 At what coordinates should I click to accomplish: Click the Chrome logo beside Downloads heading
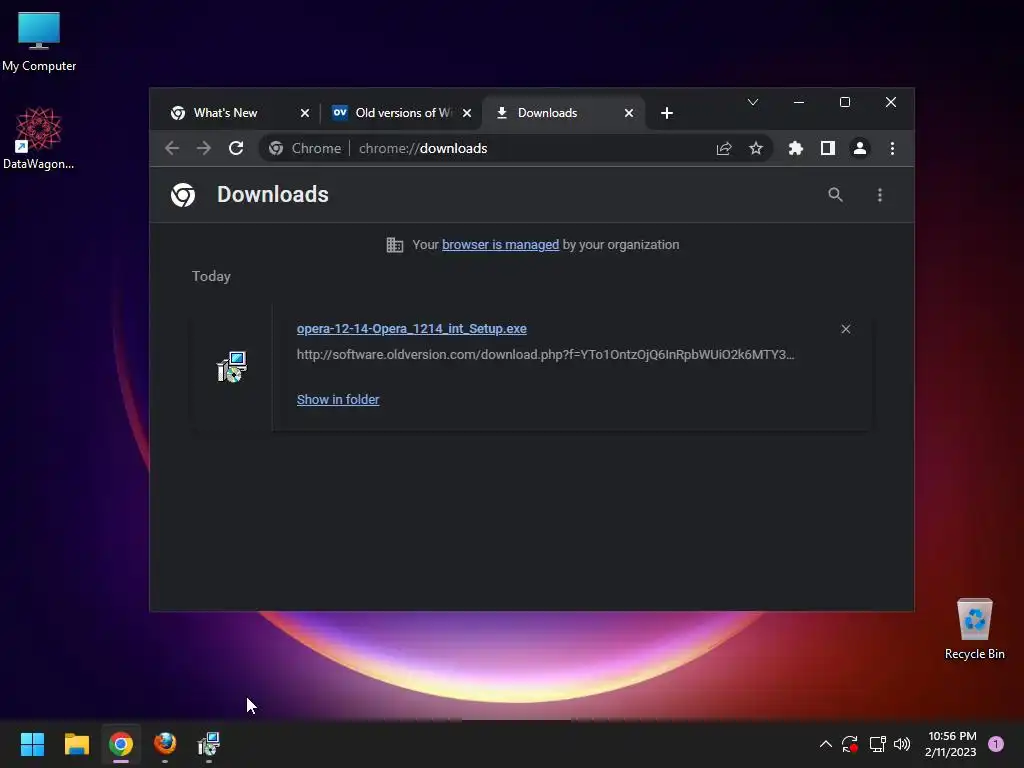pyautogui.click(x=183, y=195)
